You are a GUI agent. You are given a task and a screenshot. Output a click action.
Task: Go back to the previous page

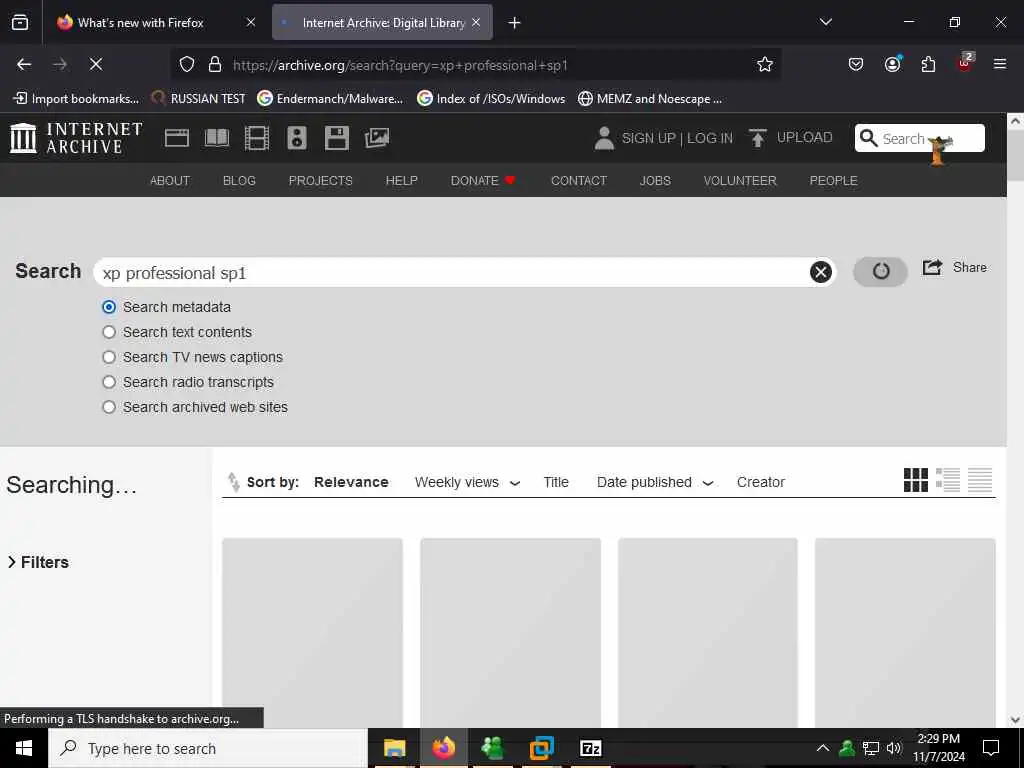(24, 64)
